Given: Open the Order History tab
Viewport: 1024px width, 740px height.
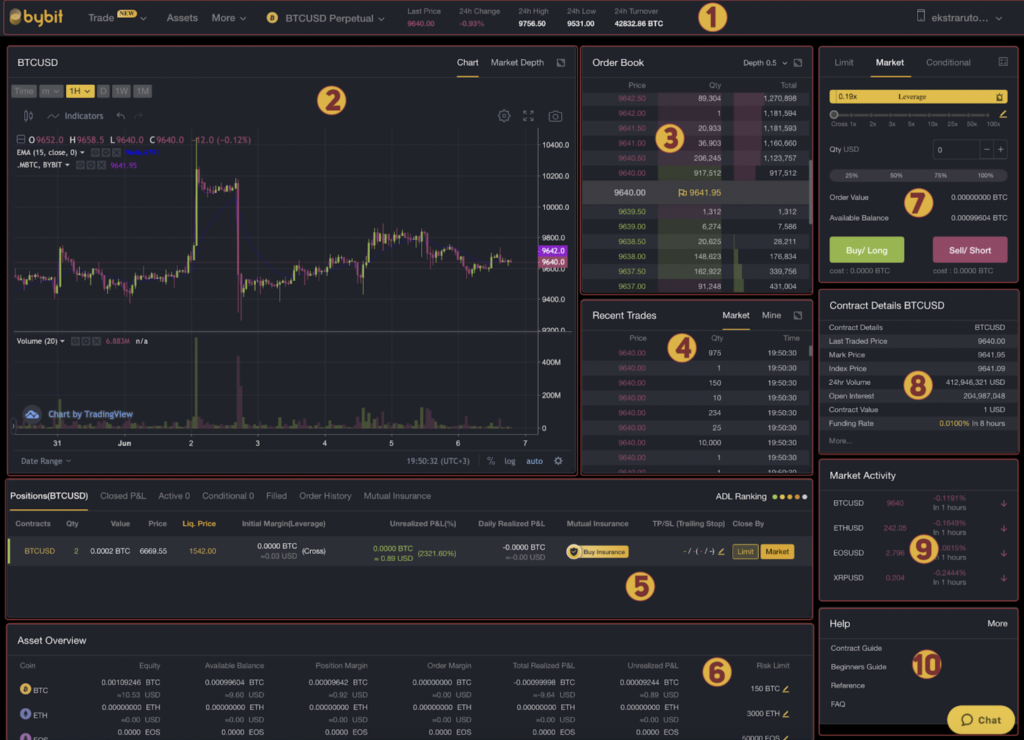Looking at the screenshot, I should (x=325, y=496).
